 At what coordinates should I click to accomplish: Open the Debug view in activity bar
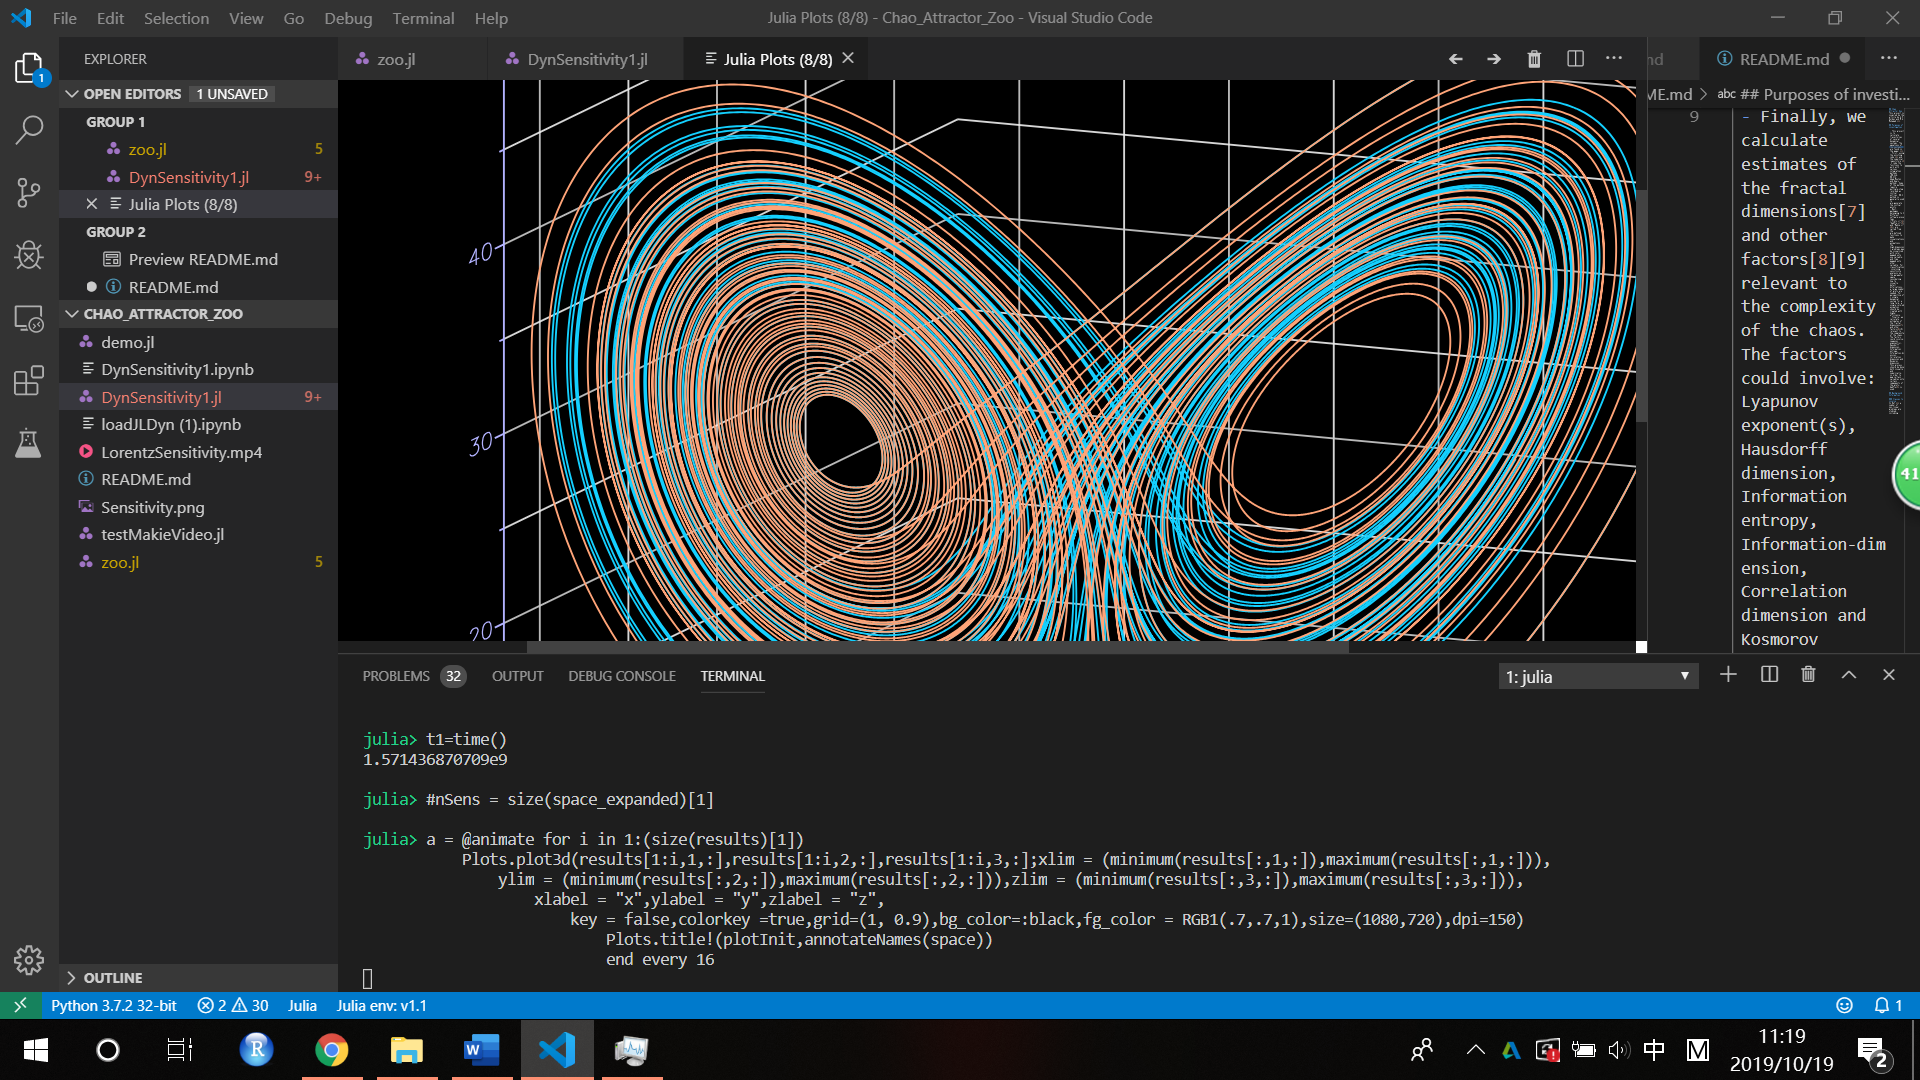click(x=29, y=255)
